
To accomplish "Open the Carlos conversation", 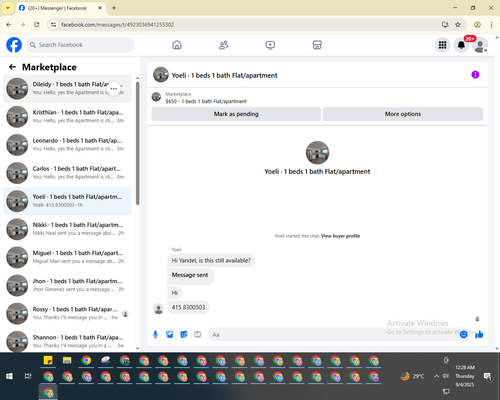I will (x=67, y=173).
